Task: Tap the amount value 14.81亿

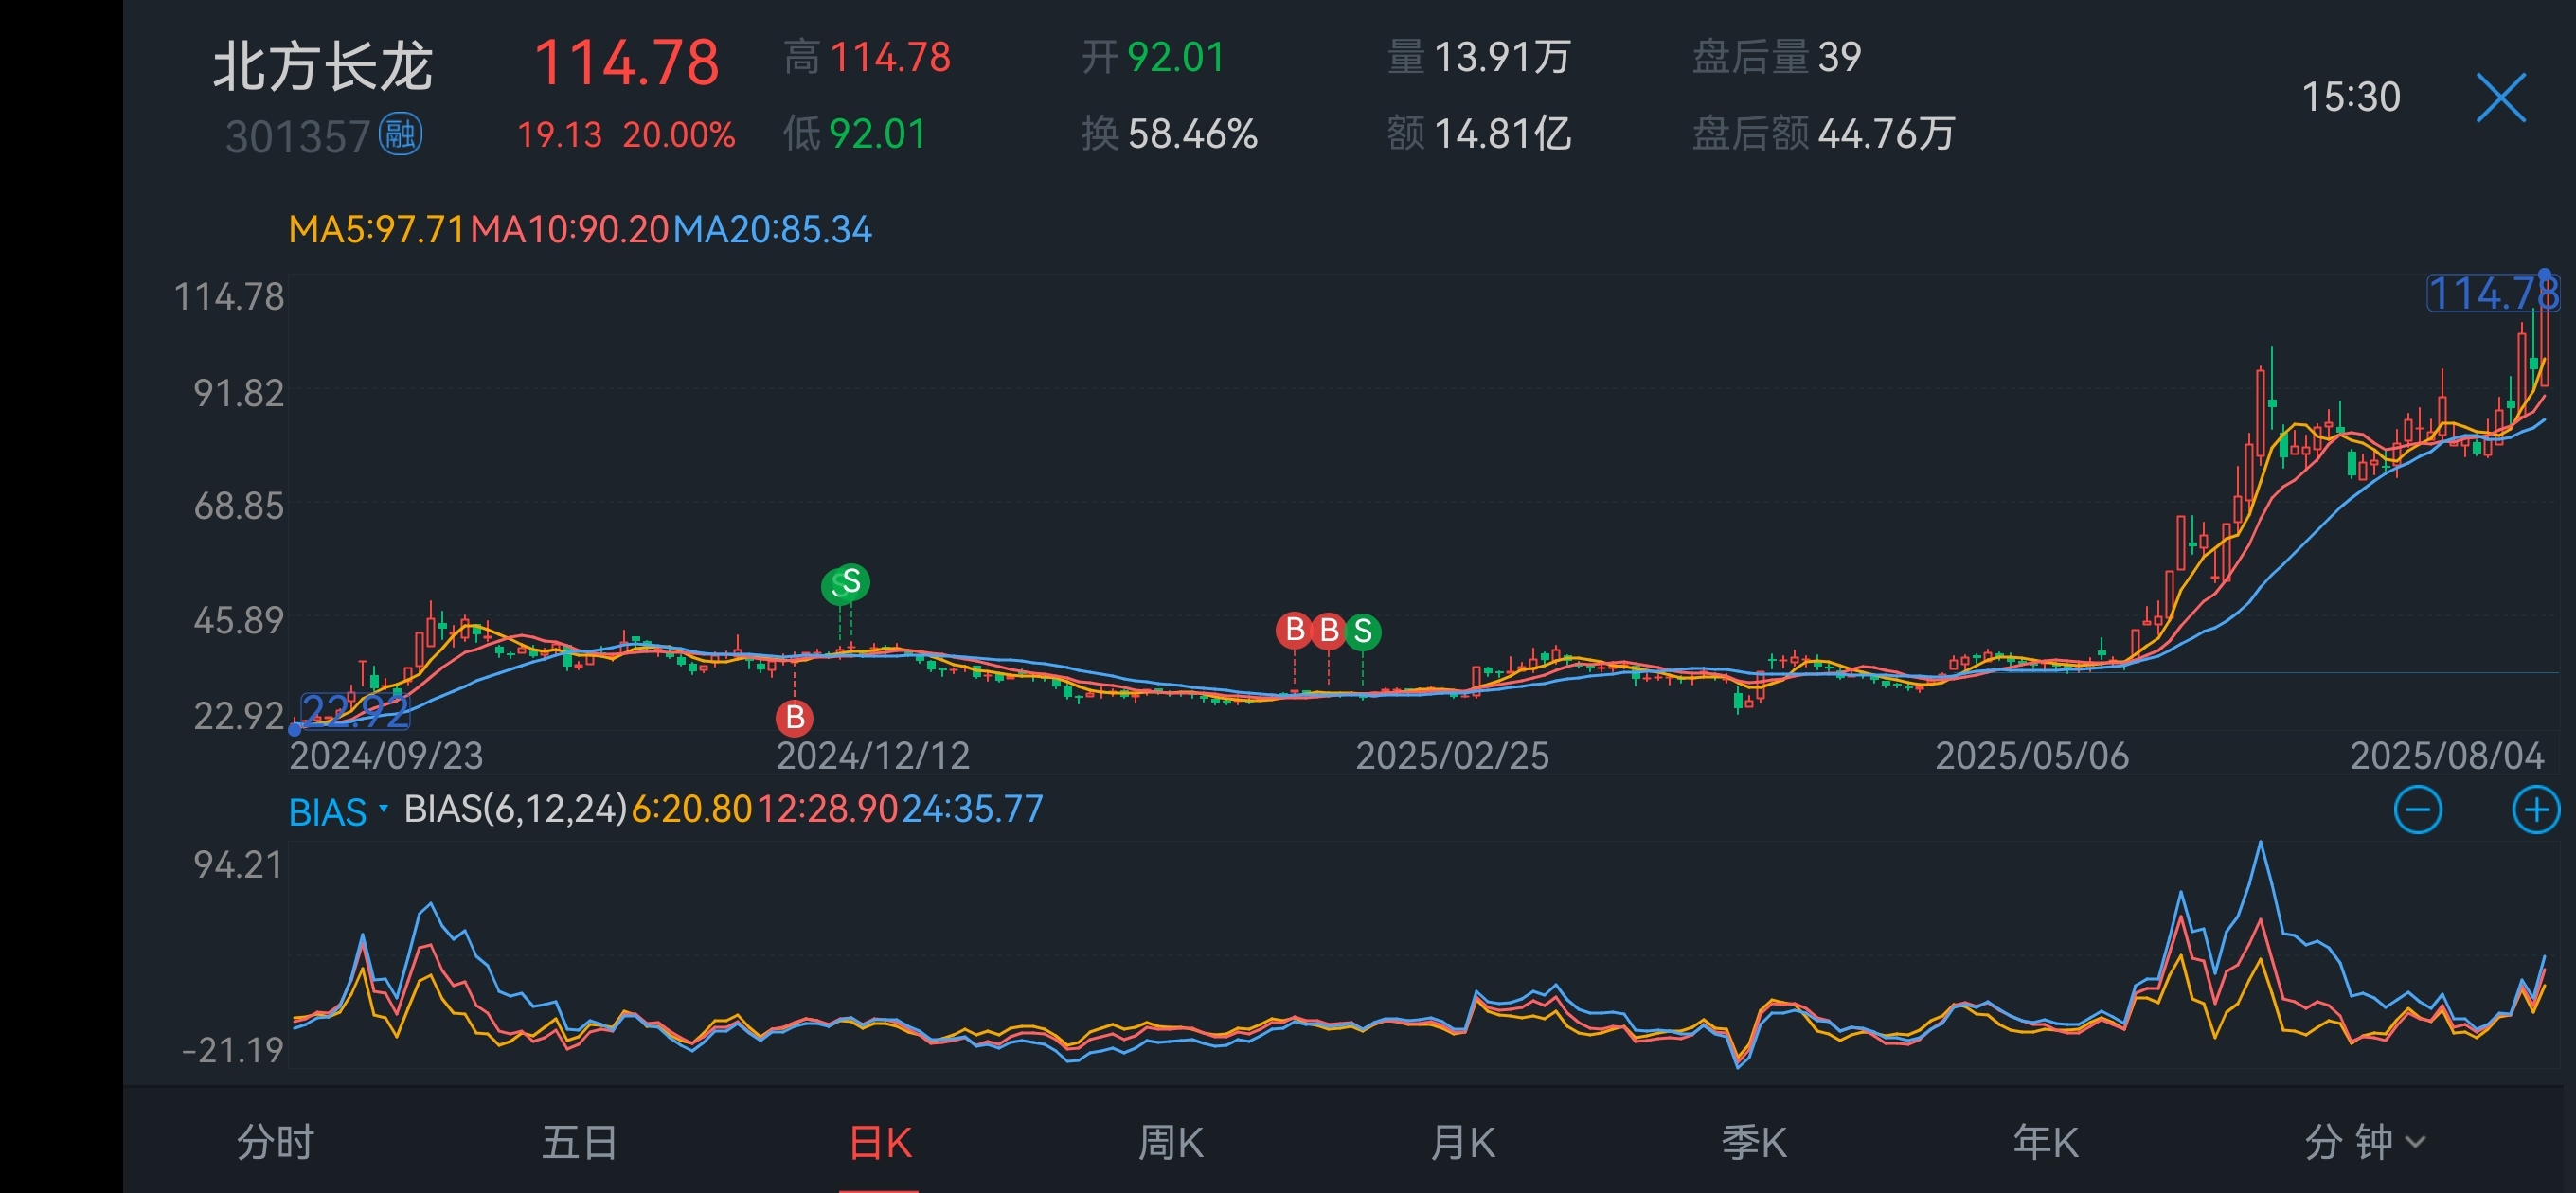Action: tap(1502, 133)
